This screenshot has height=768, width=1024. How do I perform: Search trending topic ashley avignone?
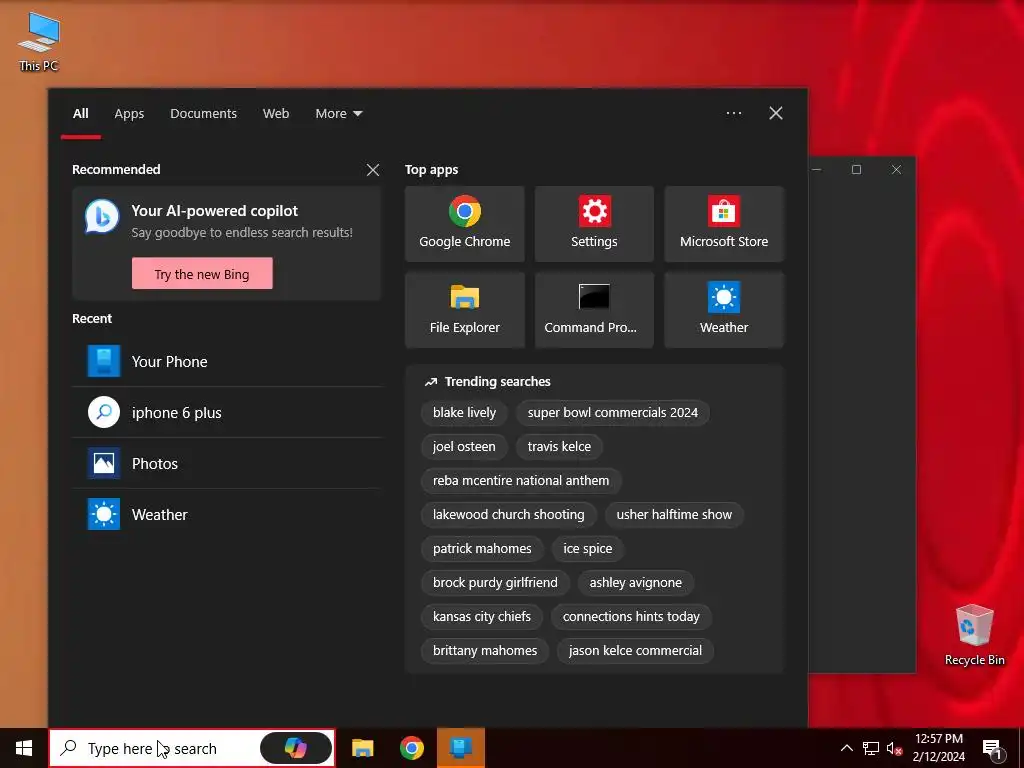pyautogui.click(x=635, y=583)
